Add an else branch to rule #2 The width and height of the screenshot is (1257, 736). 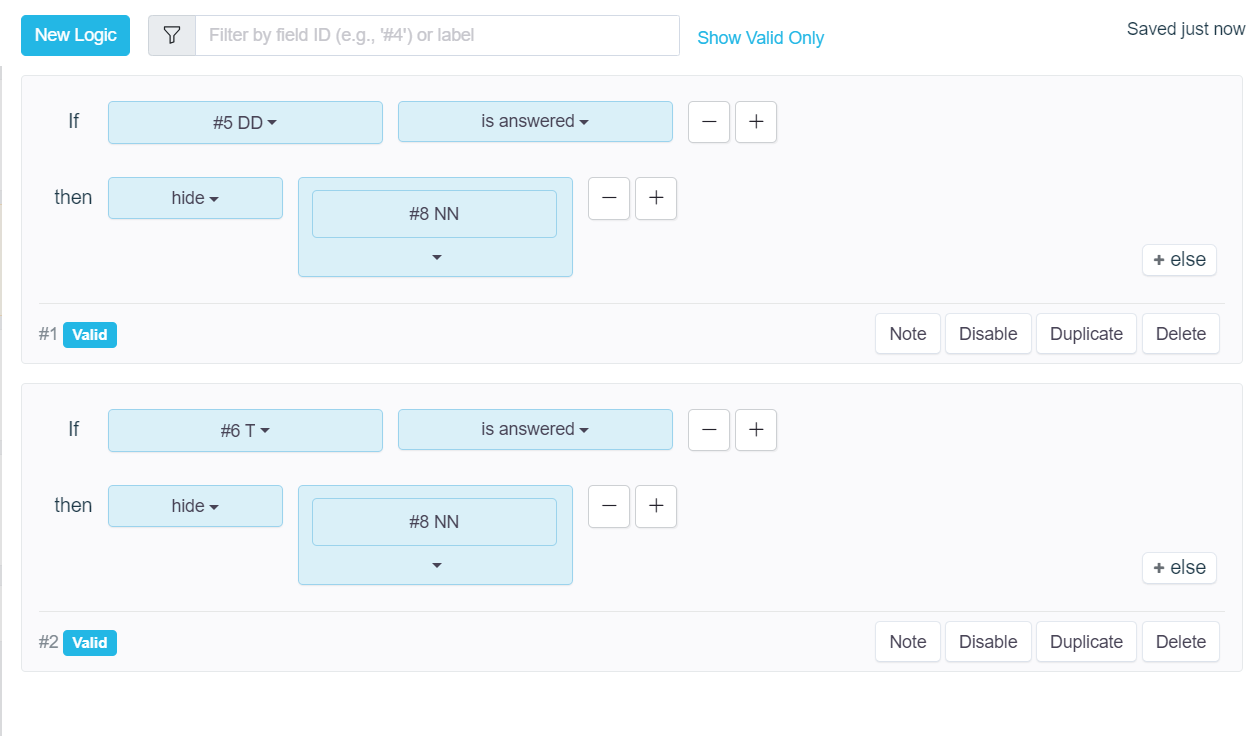click(1179, 568)
